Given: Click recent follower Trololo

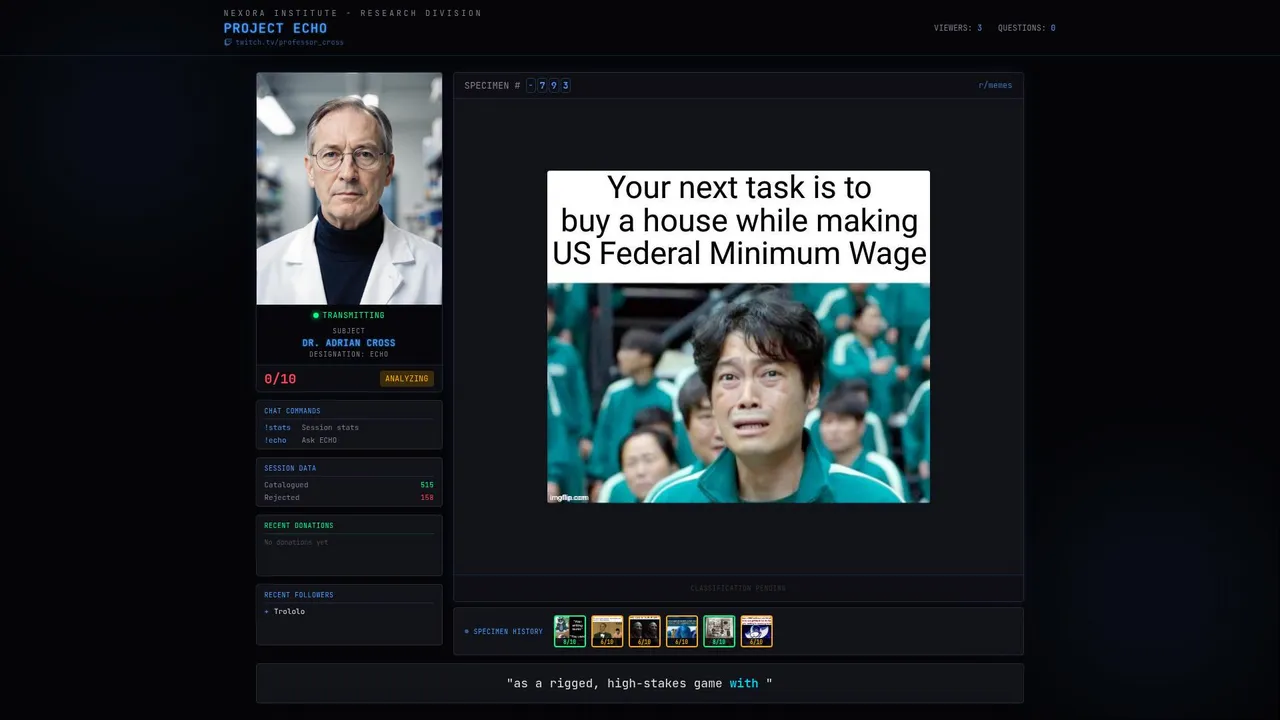Looking at the screenshot, I should [x=289, y=611].
